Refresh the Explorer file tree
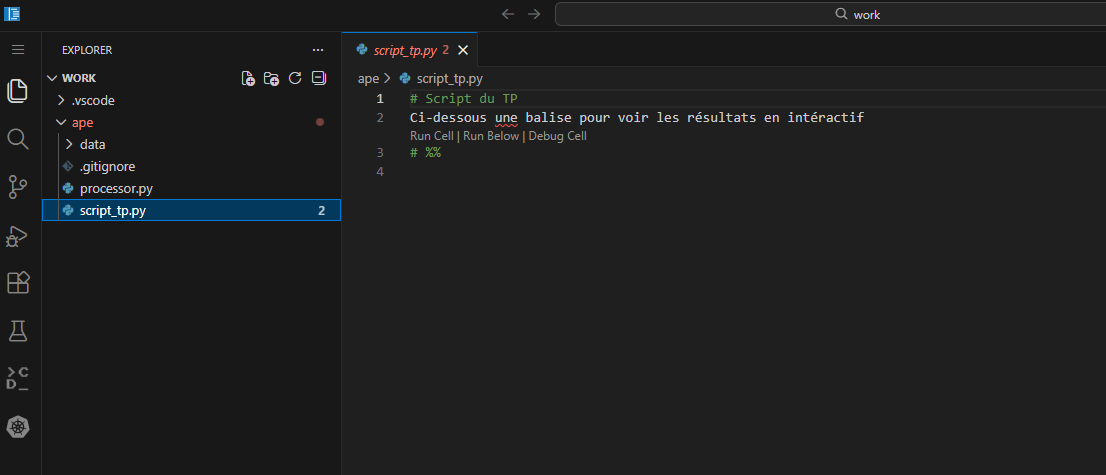Screen dimensions: 1106x475 [x=295, y=78]
